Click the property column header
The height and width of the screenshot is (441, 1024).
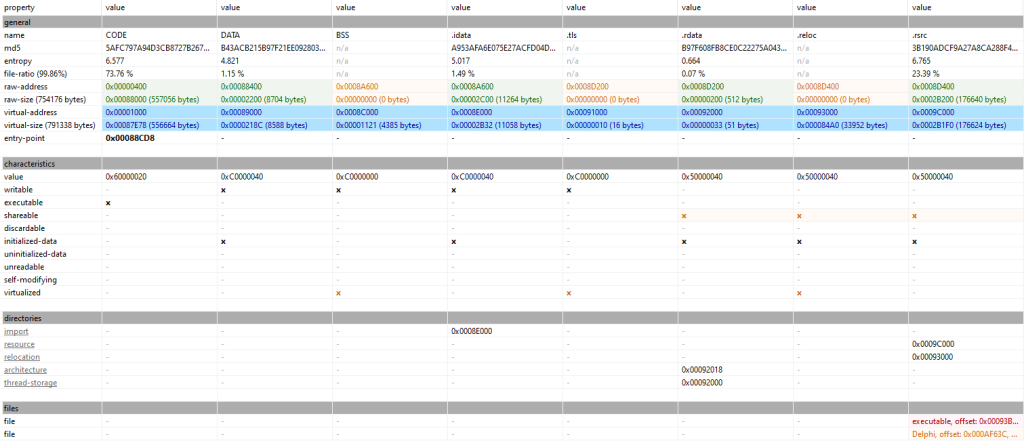click(x=22, y=7)
